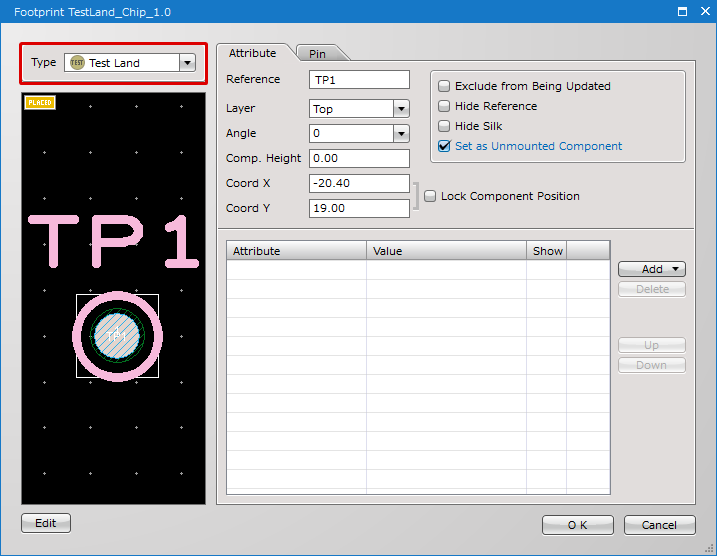Image resolution: width=717 pixels, height=556 pixels.
Task: Open the Type dropdown arrow
Action: point(187,63)
